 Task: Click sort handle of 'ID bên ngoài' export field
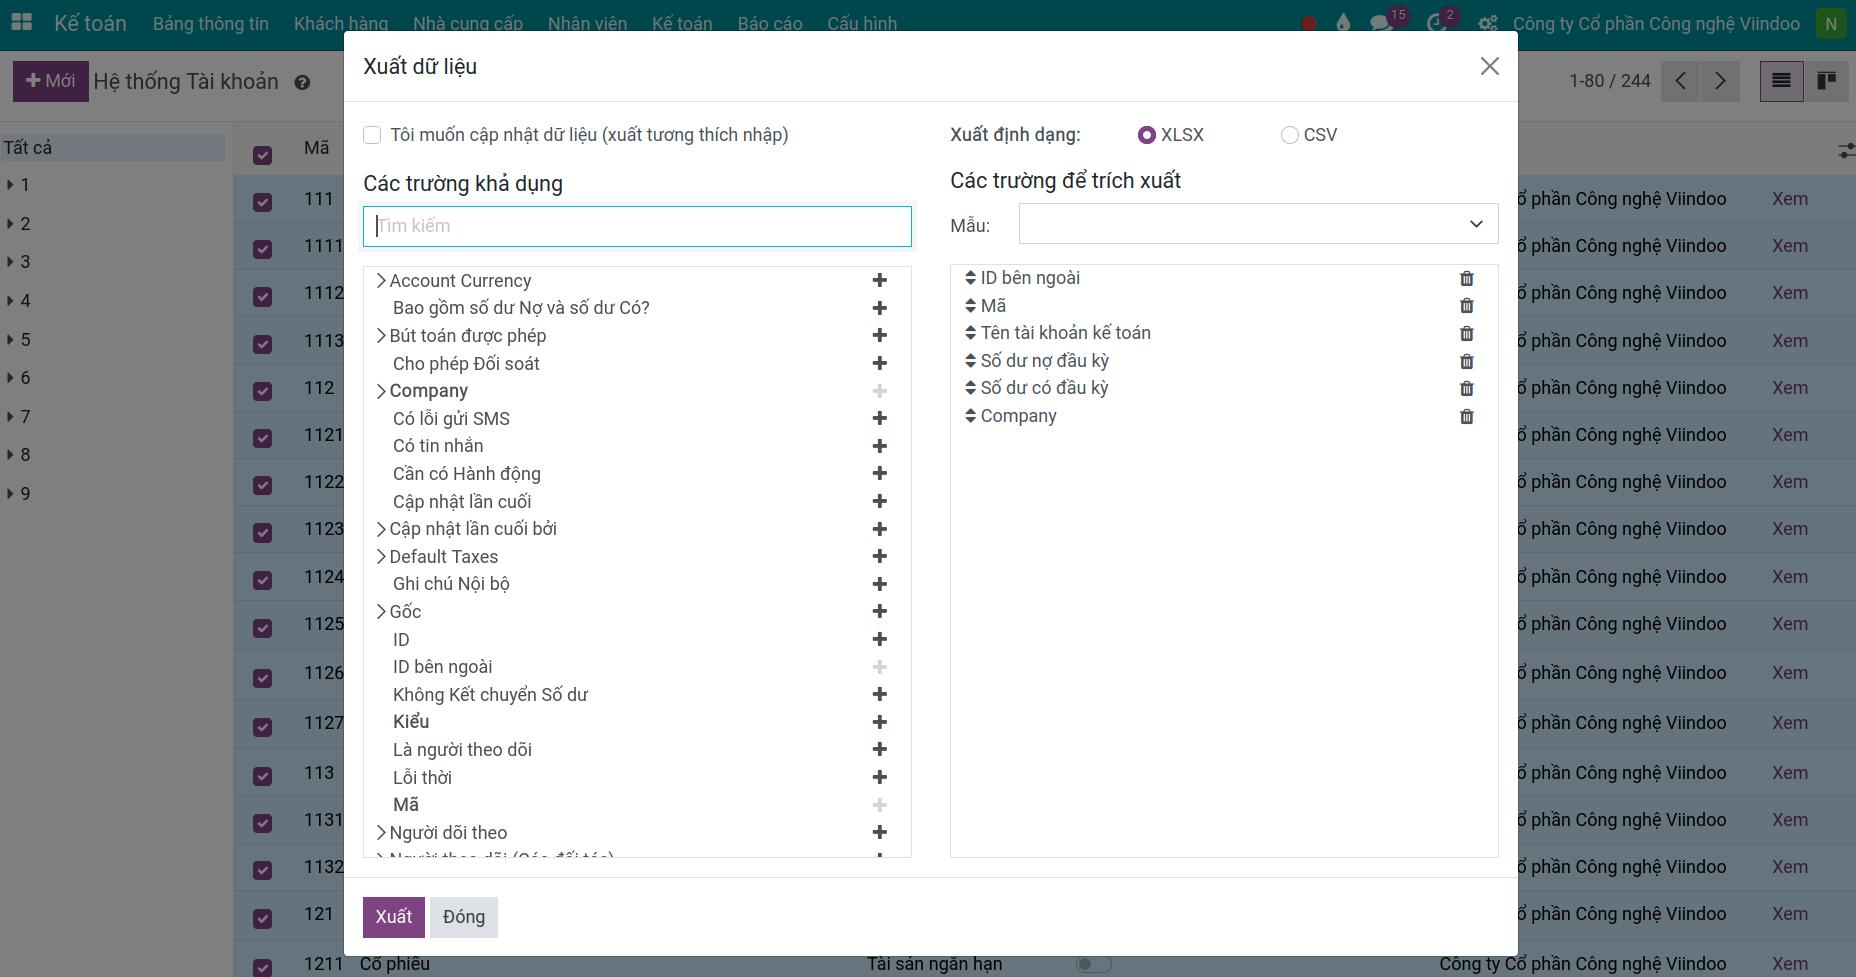[x=970, y=278]
